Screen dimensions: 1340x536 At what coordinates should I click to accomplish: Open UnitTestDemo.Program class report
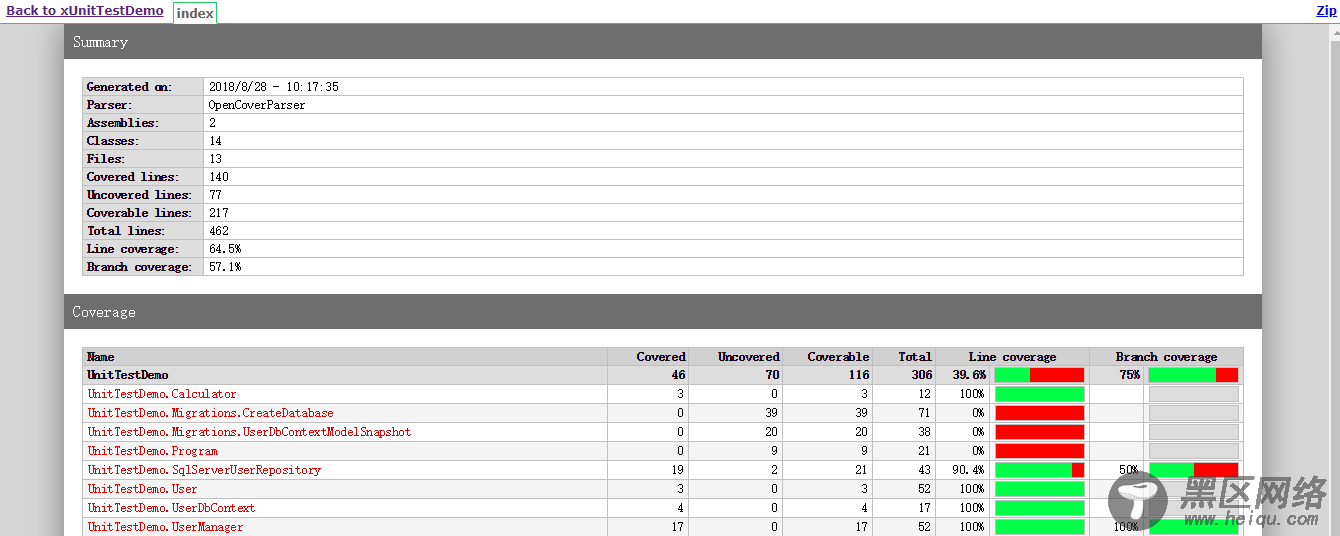point(152,451)
